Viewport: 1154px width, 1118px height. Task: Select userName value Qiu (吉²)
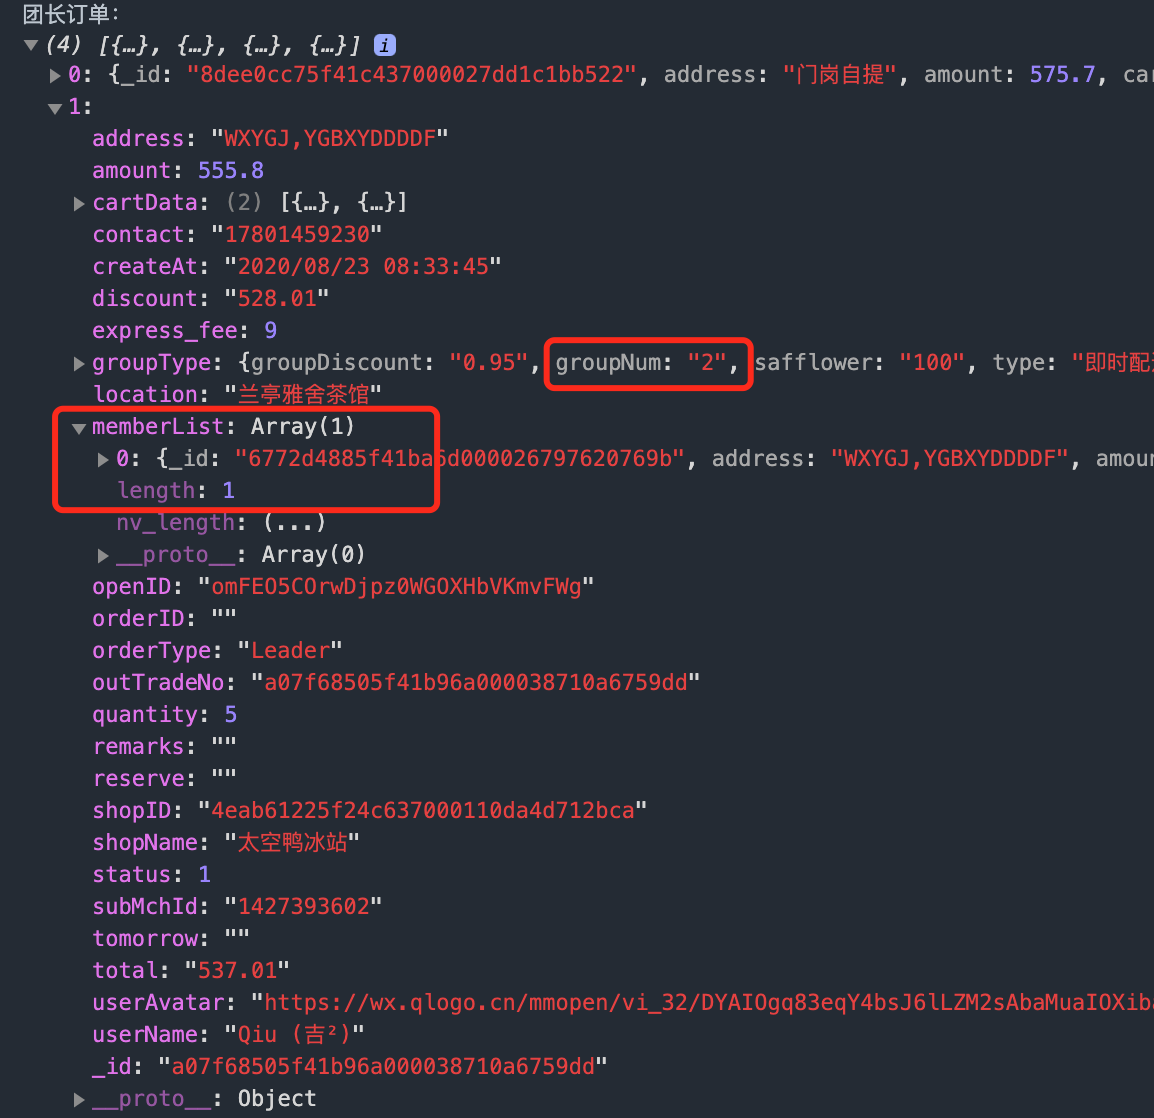pyautogui.click(x=294, y=1035)
